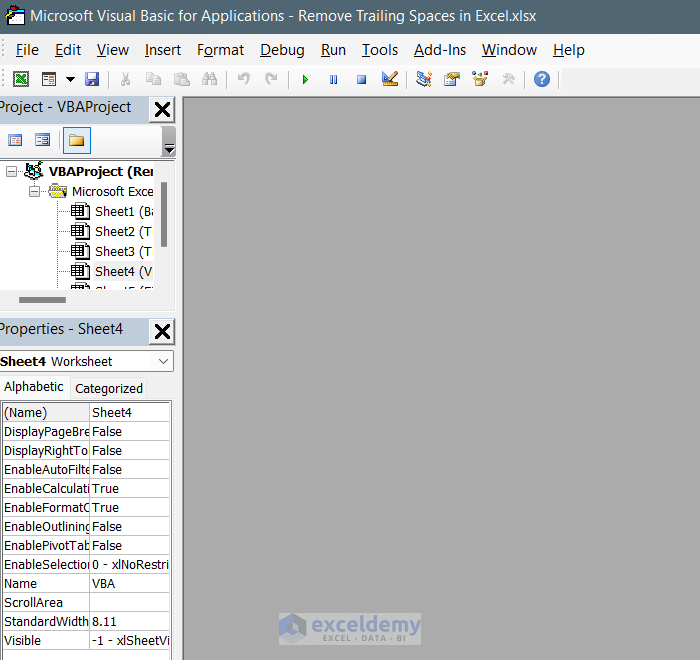
Task: Collapse the Microsoft Excel Objects folder node
Action: point(34,192)
